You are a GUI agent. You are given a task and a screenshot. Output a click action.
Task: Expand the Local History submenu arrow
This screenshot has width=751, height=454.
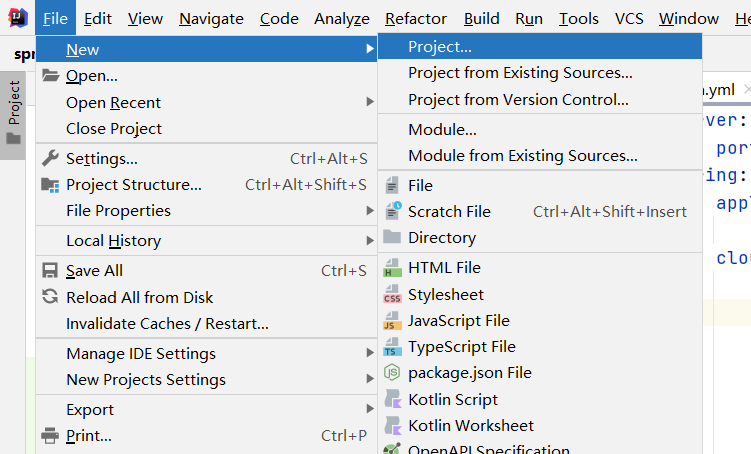370,240
